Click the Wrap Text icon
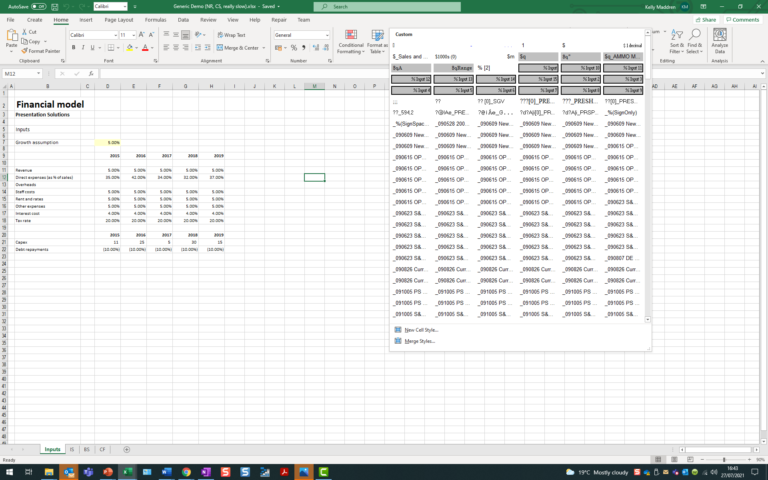This screenshot has height=480, width=768. pos(218,35)
